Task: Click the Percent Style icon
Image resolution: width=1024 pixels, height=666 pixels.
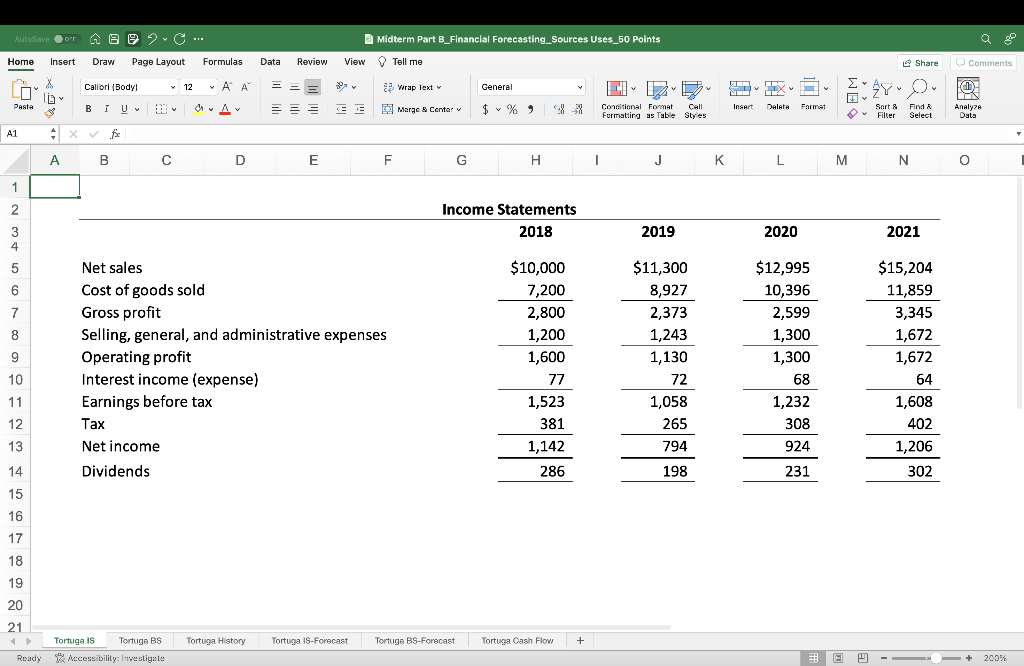Action: [x=512, y=109]
